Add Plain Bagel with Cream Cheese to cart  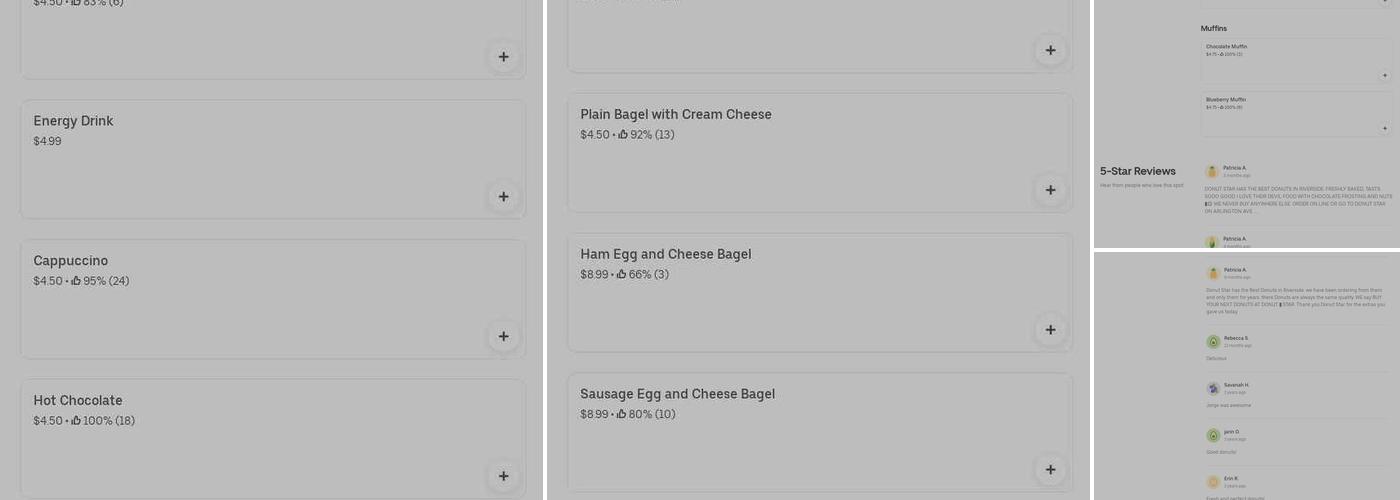(1050, 190)
